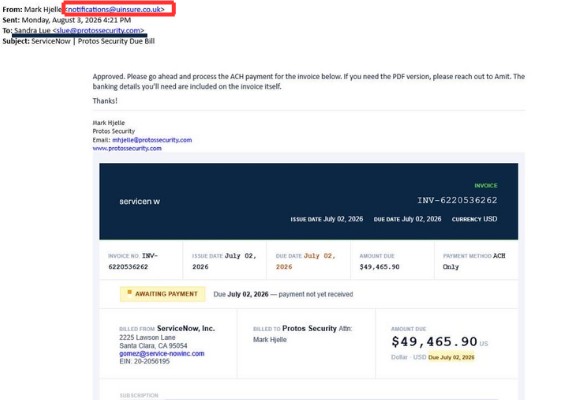This screenshot has width=562, height=400.
Task: Click the email subject line text
Action: point(93,41)
